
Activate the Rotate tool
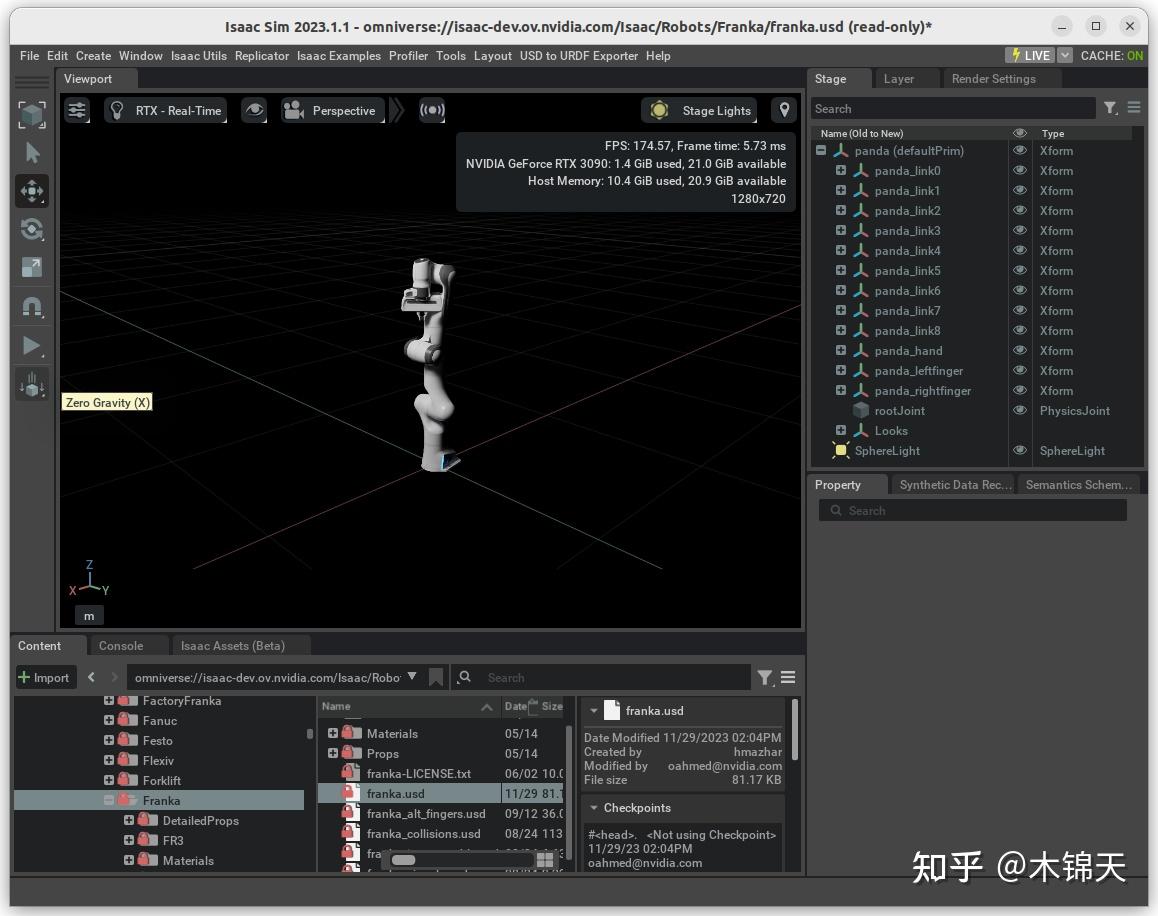(31, 229)
